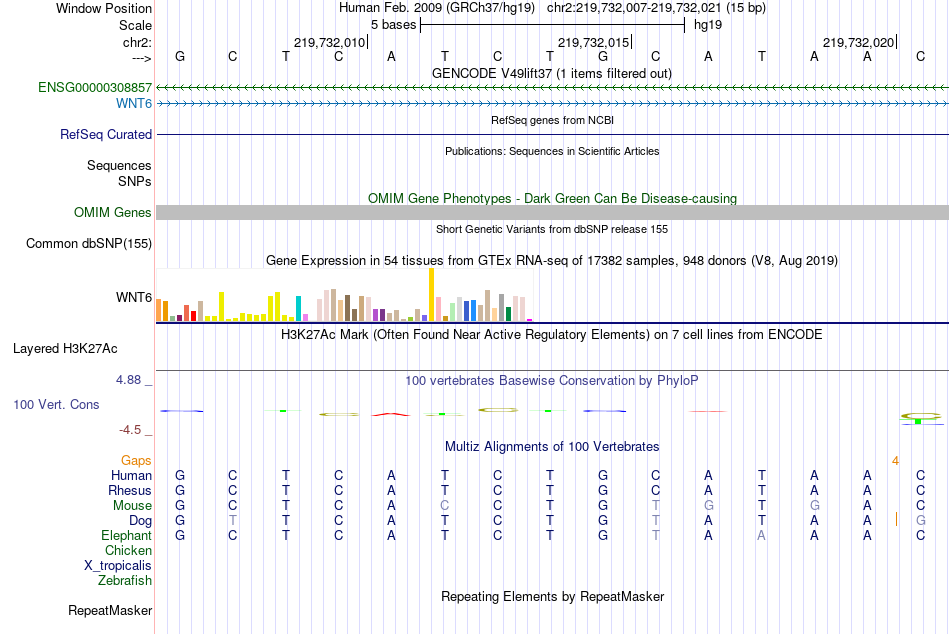Image resolution: width=950 pixels, height=634 pixels.
Task: Click the Publications: Sequences in Scientific Articles title
Action: [552, 151]
